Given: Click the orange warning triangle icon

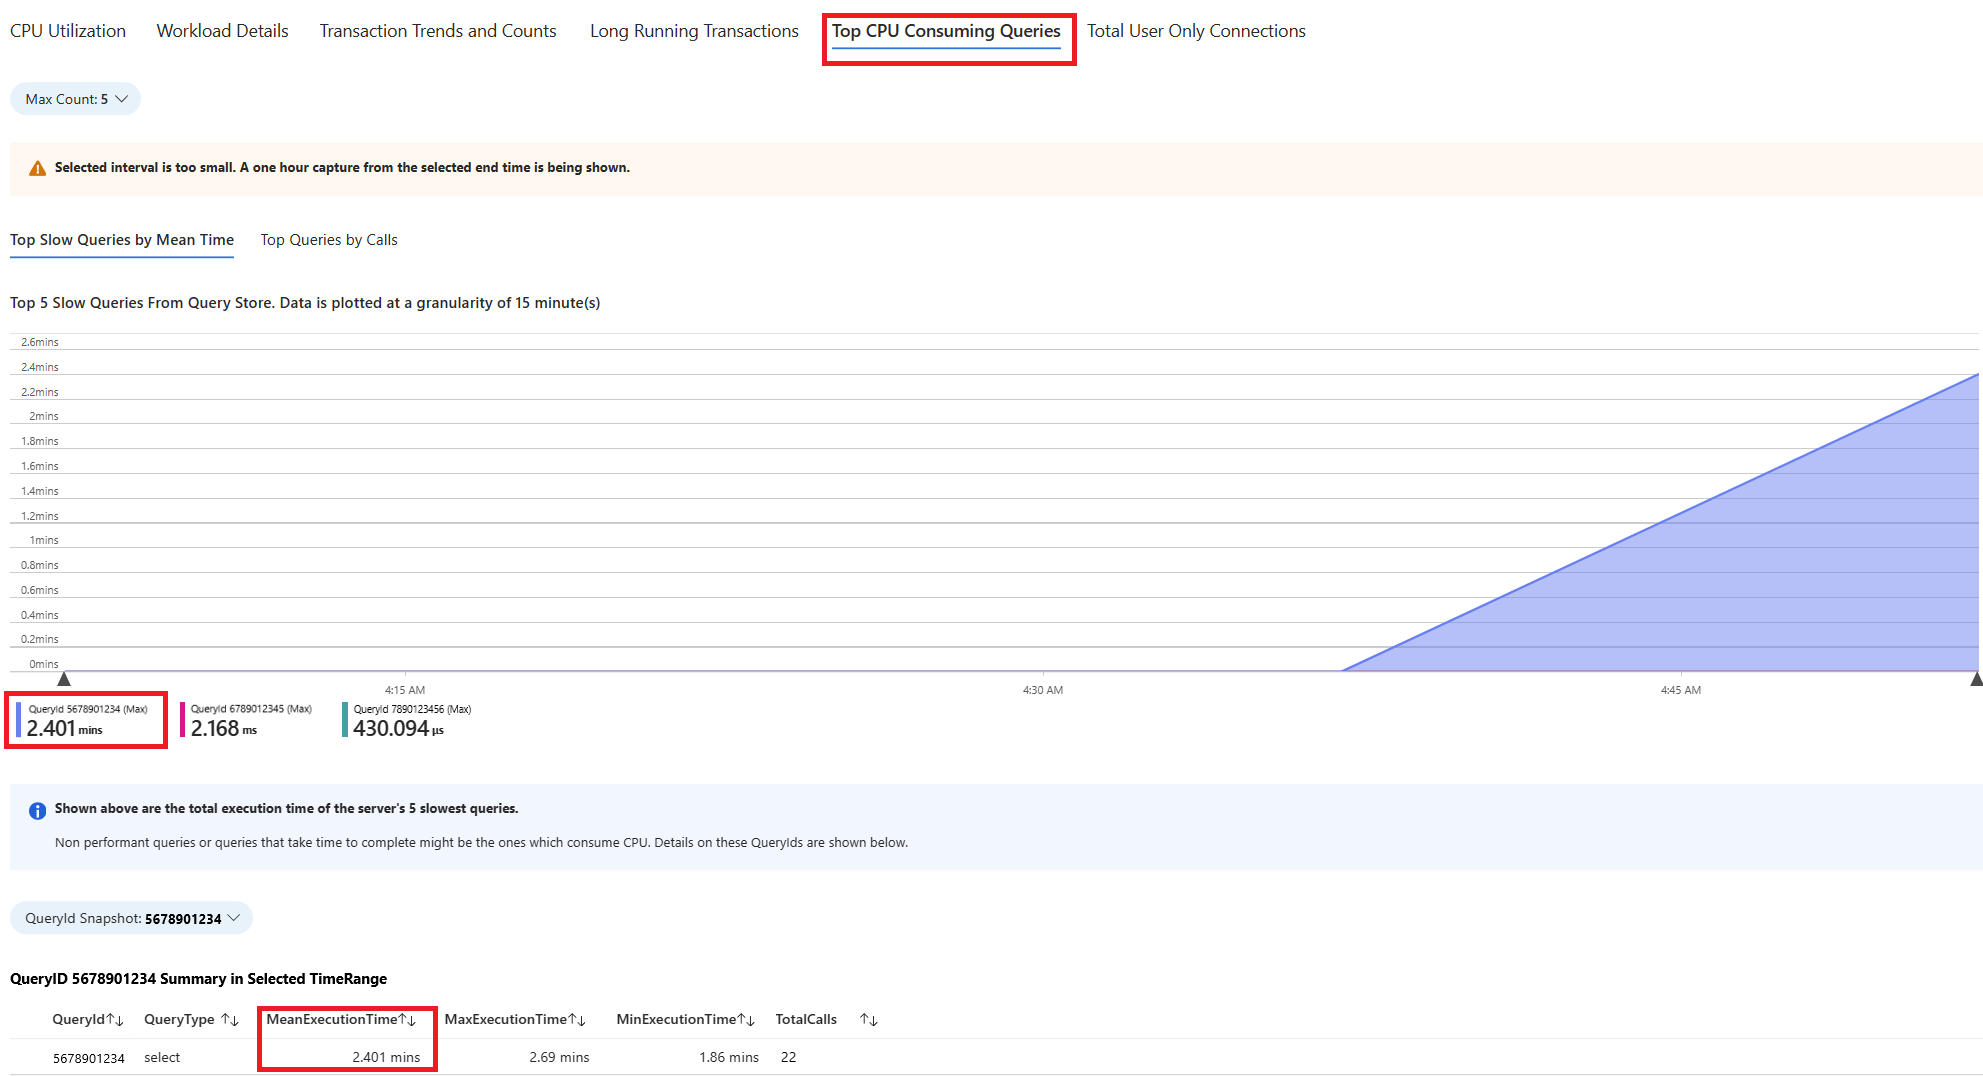Looking at the screenshot, I should (37, 168).
